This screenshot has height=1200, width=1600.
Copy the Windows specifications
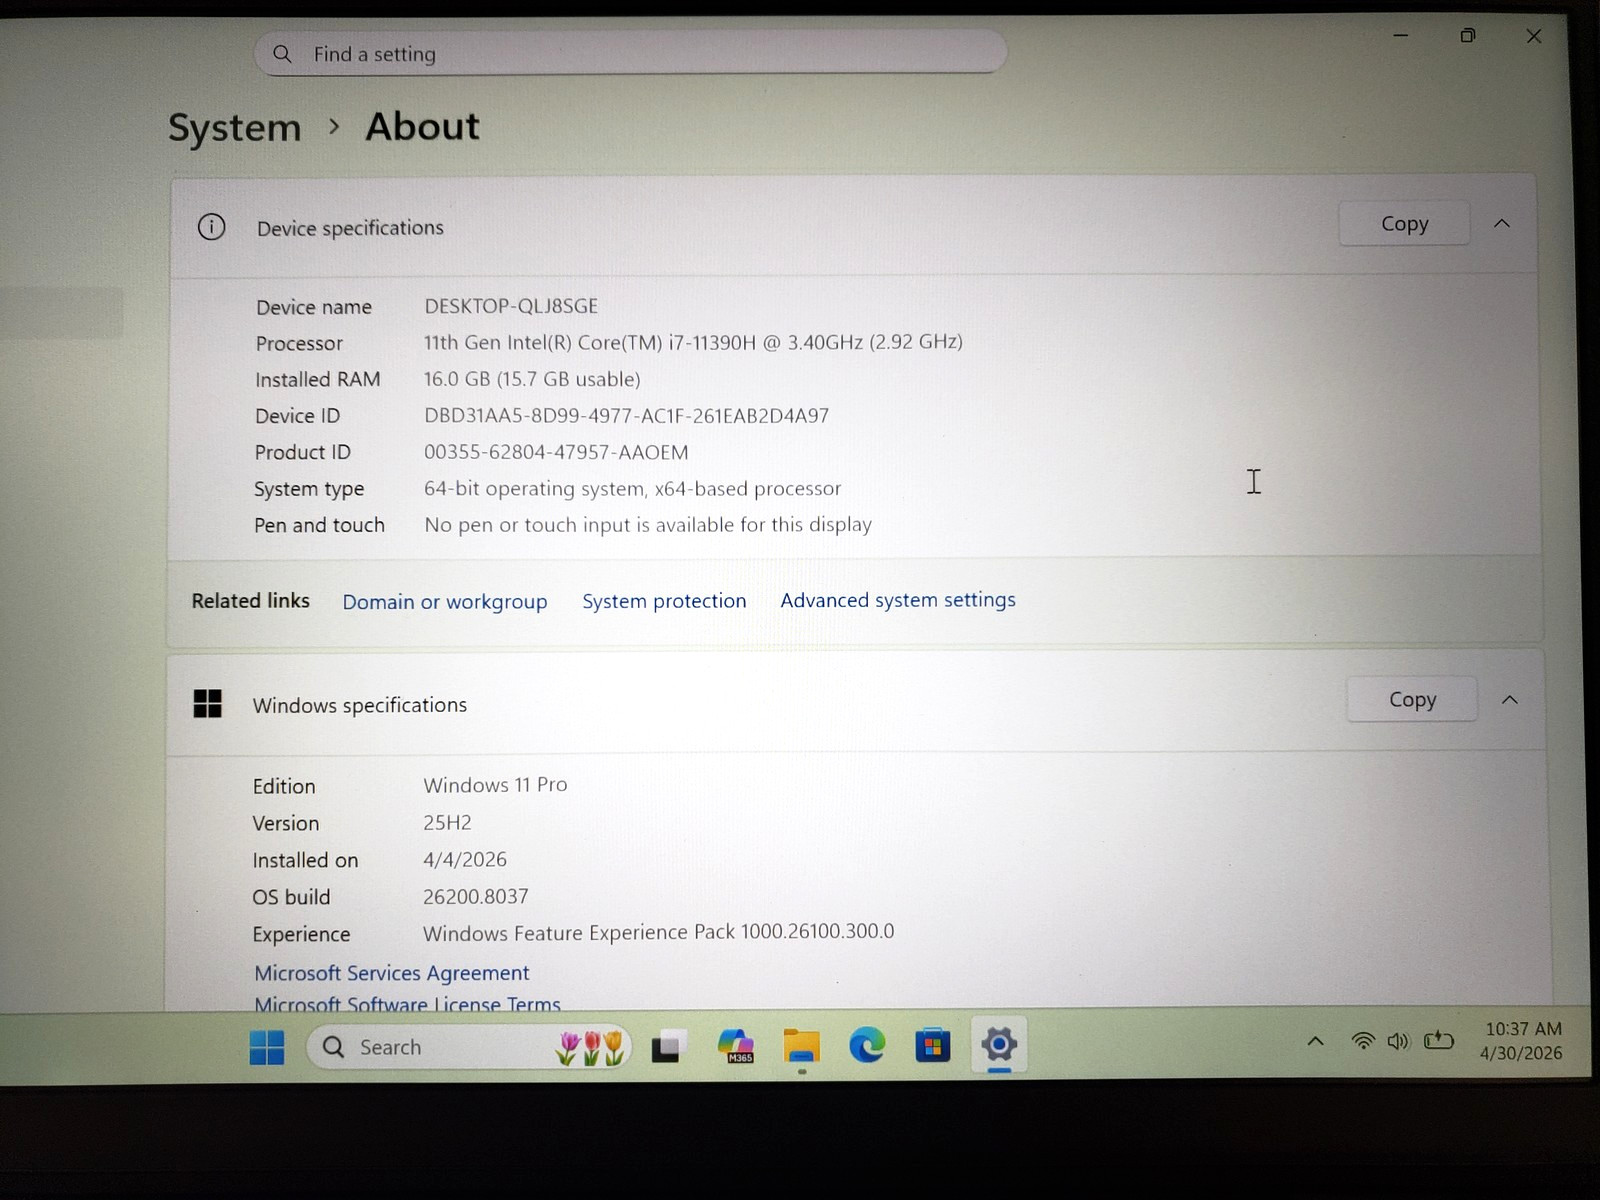click(1412, 700)
